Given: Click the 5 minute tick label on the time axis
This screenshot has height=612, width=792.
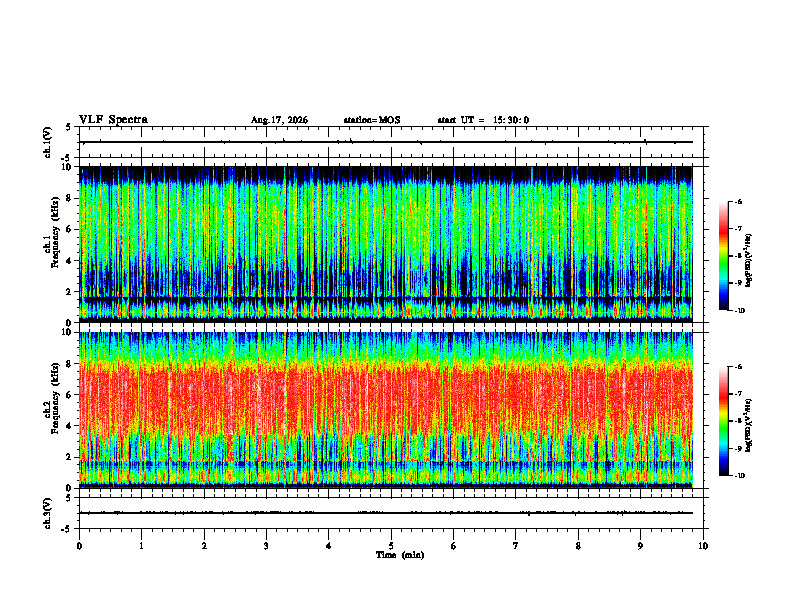Looking at the screenshot, I should click(x=391, y=546).
